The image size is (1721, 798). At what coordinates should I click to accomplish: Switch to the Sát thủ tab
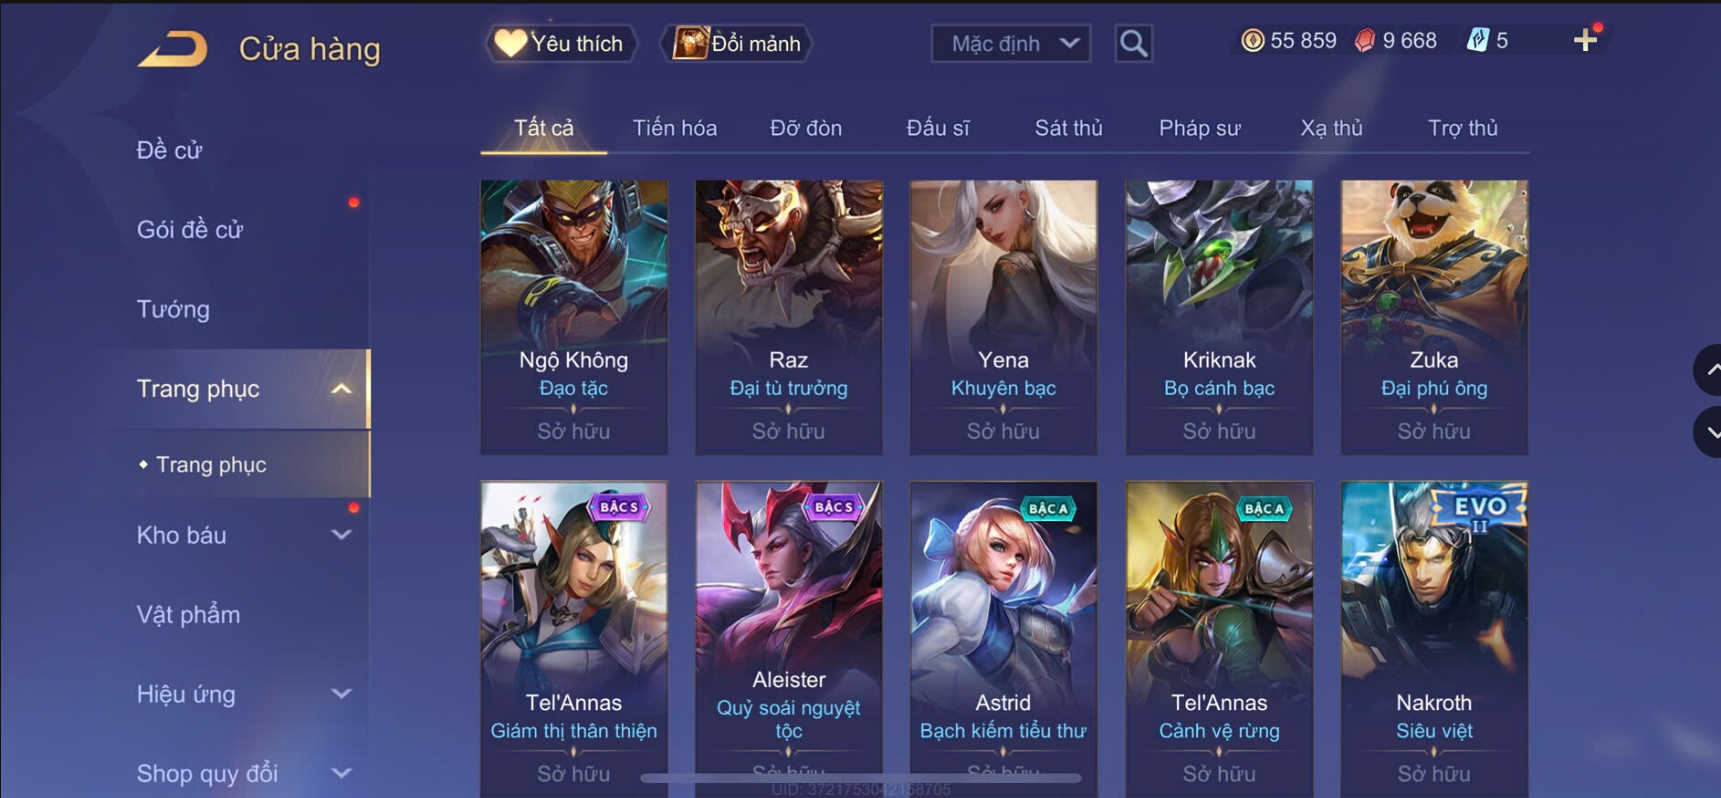click(1068, 128)
